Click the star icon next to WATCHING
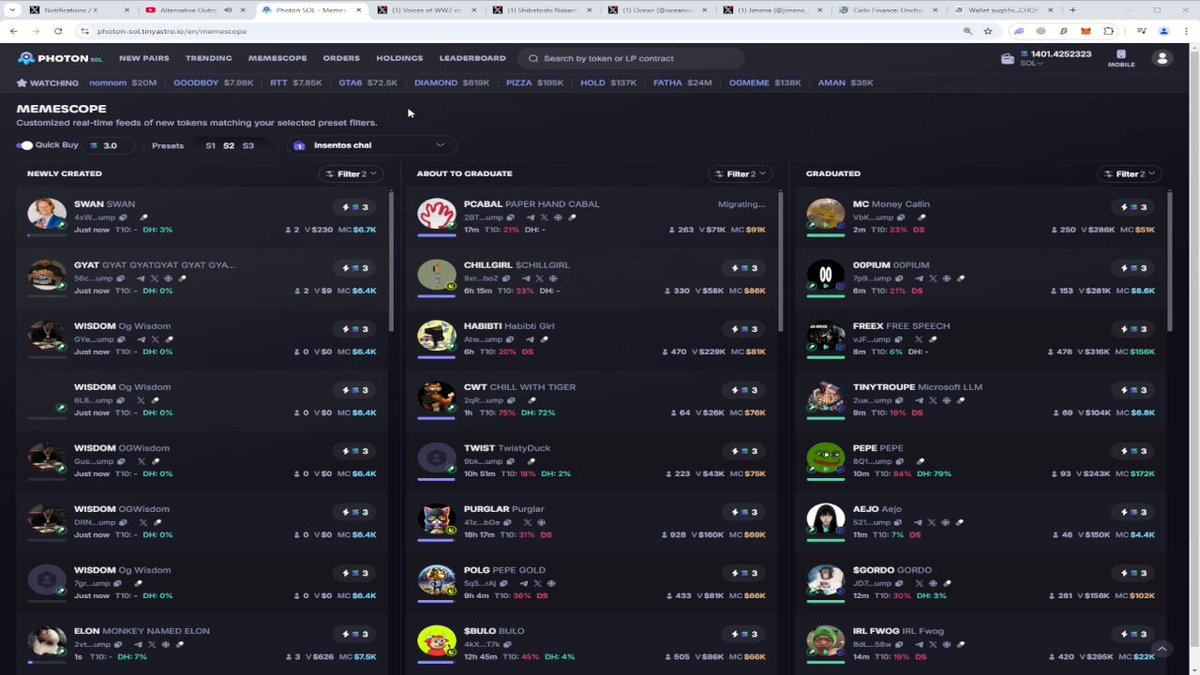 click(22, 83)
